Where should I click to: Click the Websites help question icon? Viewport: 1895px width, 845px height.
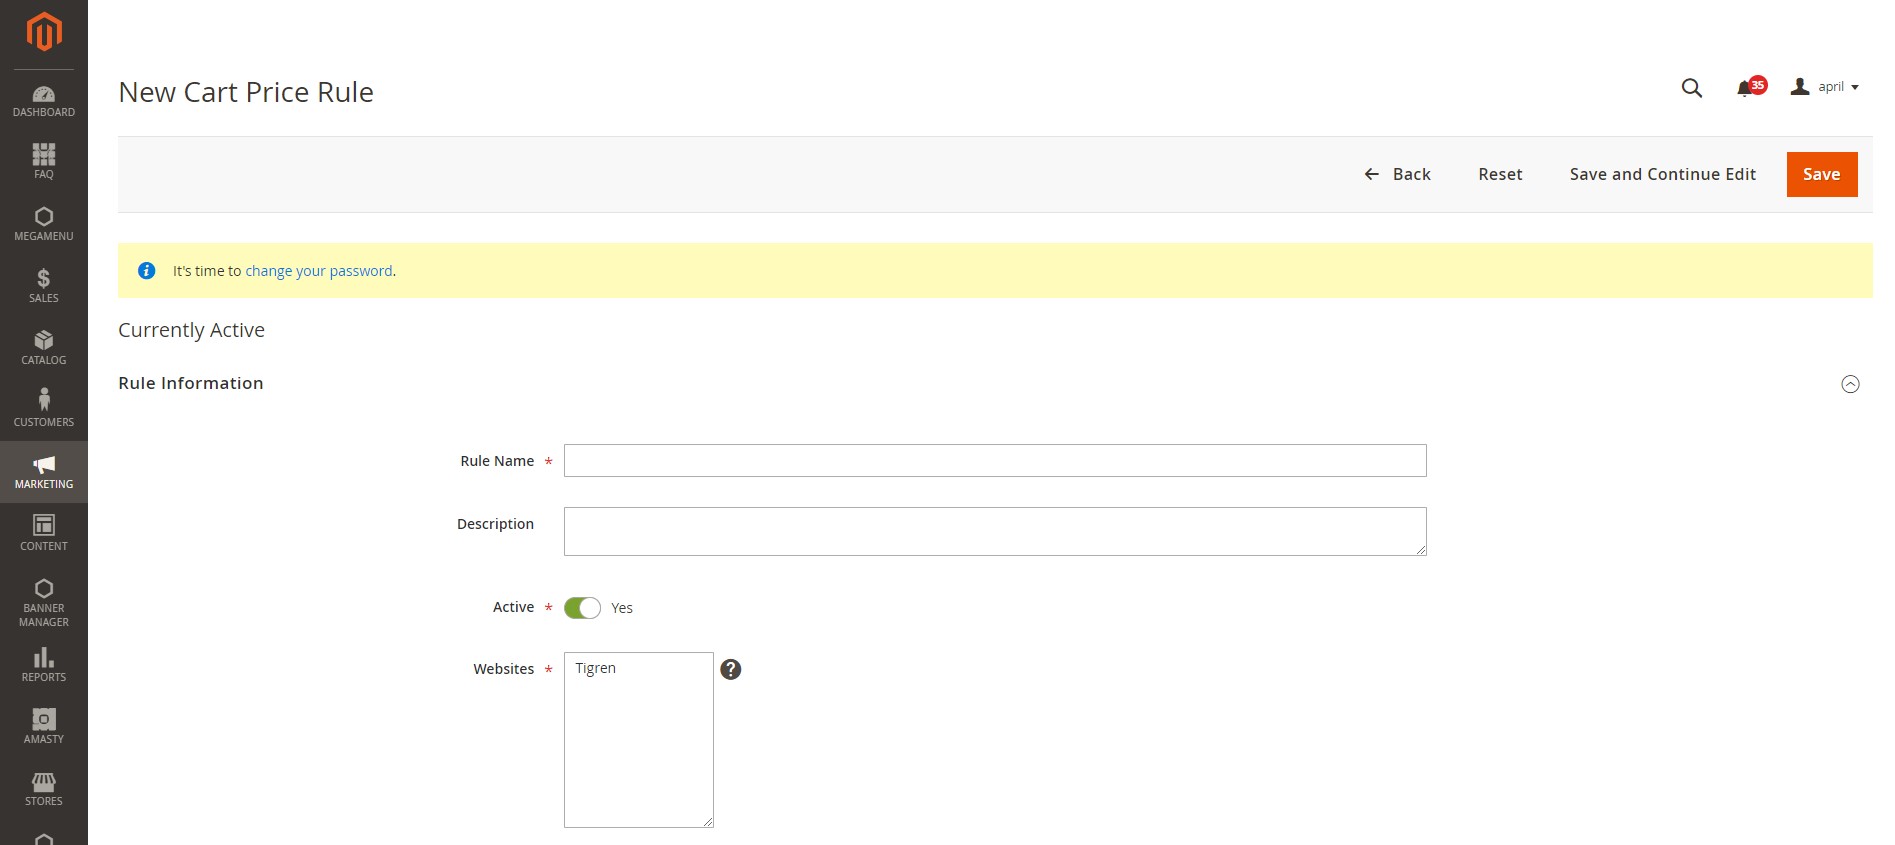point(731,670)
